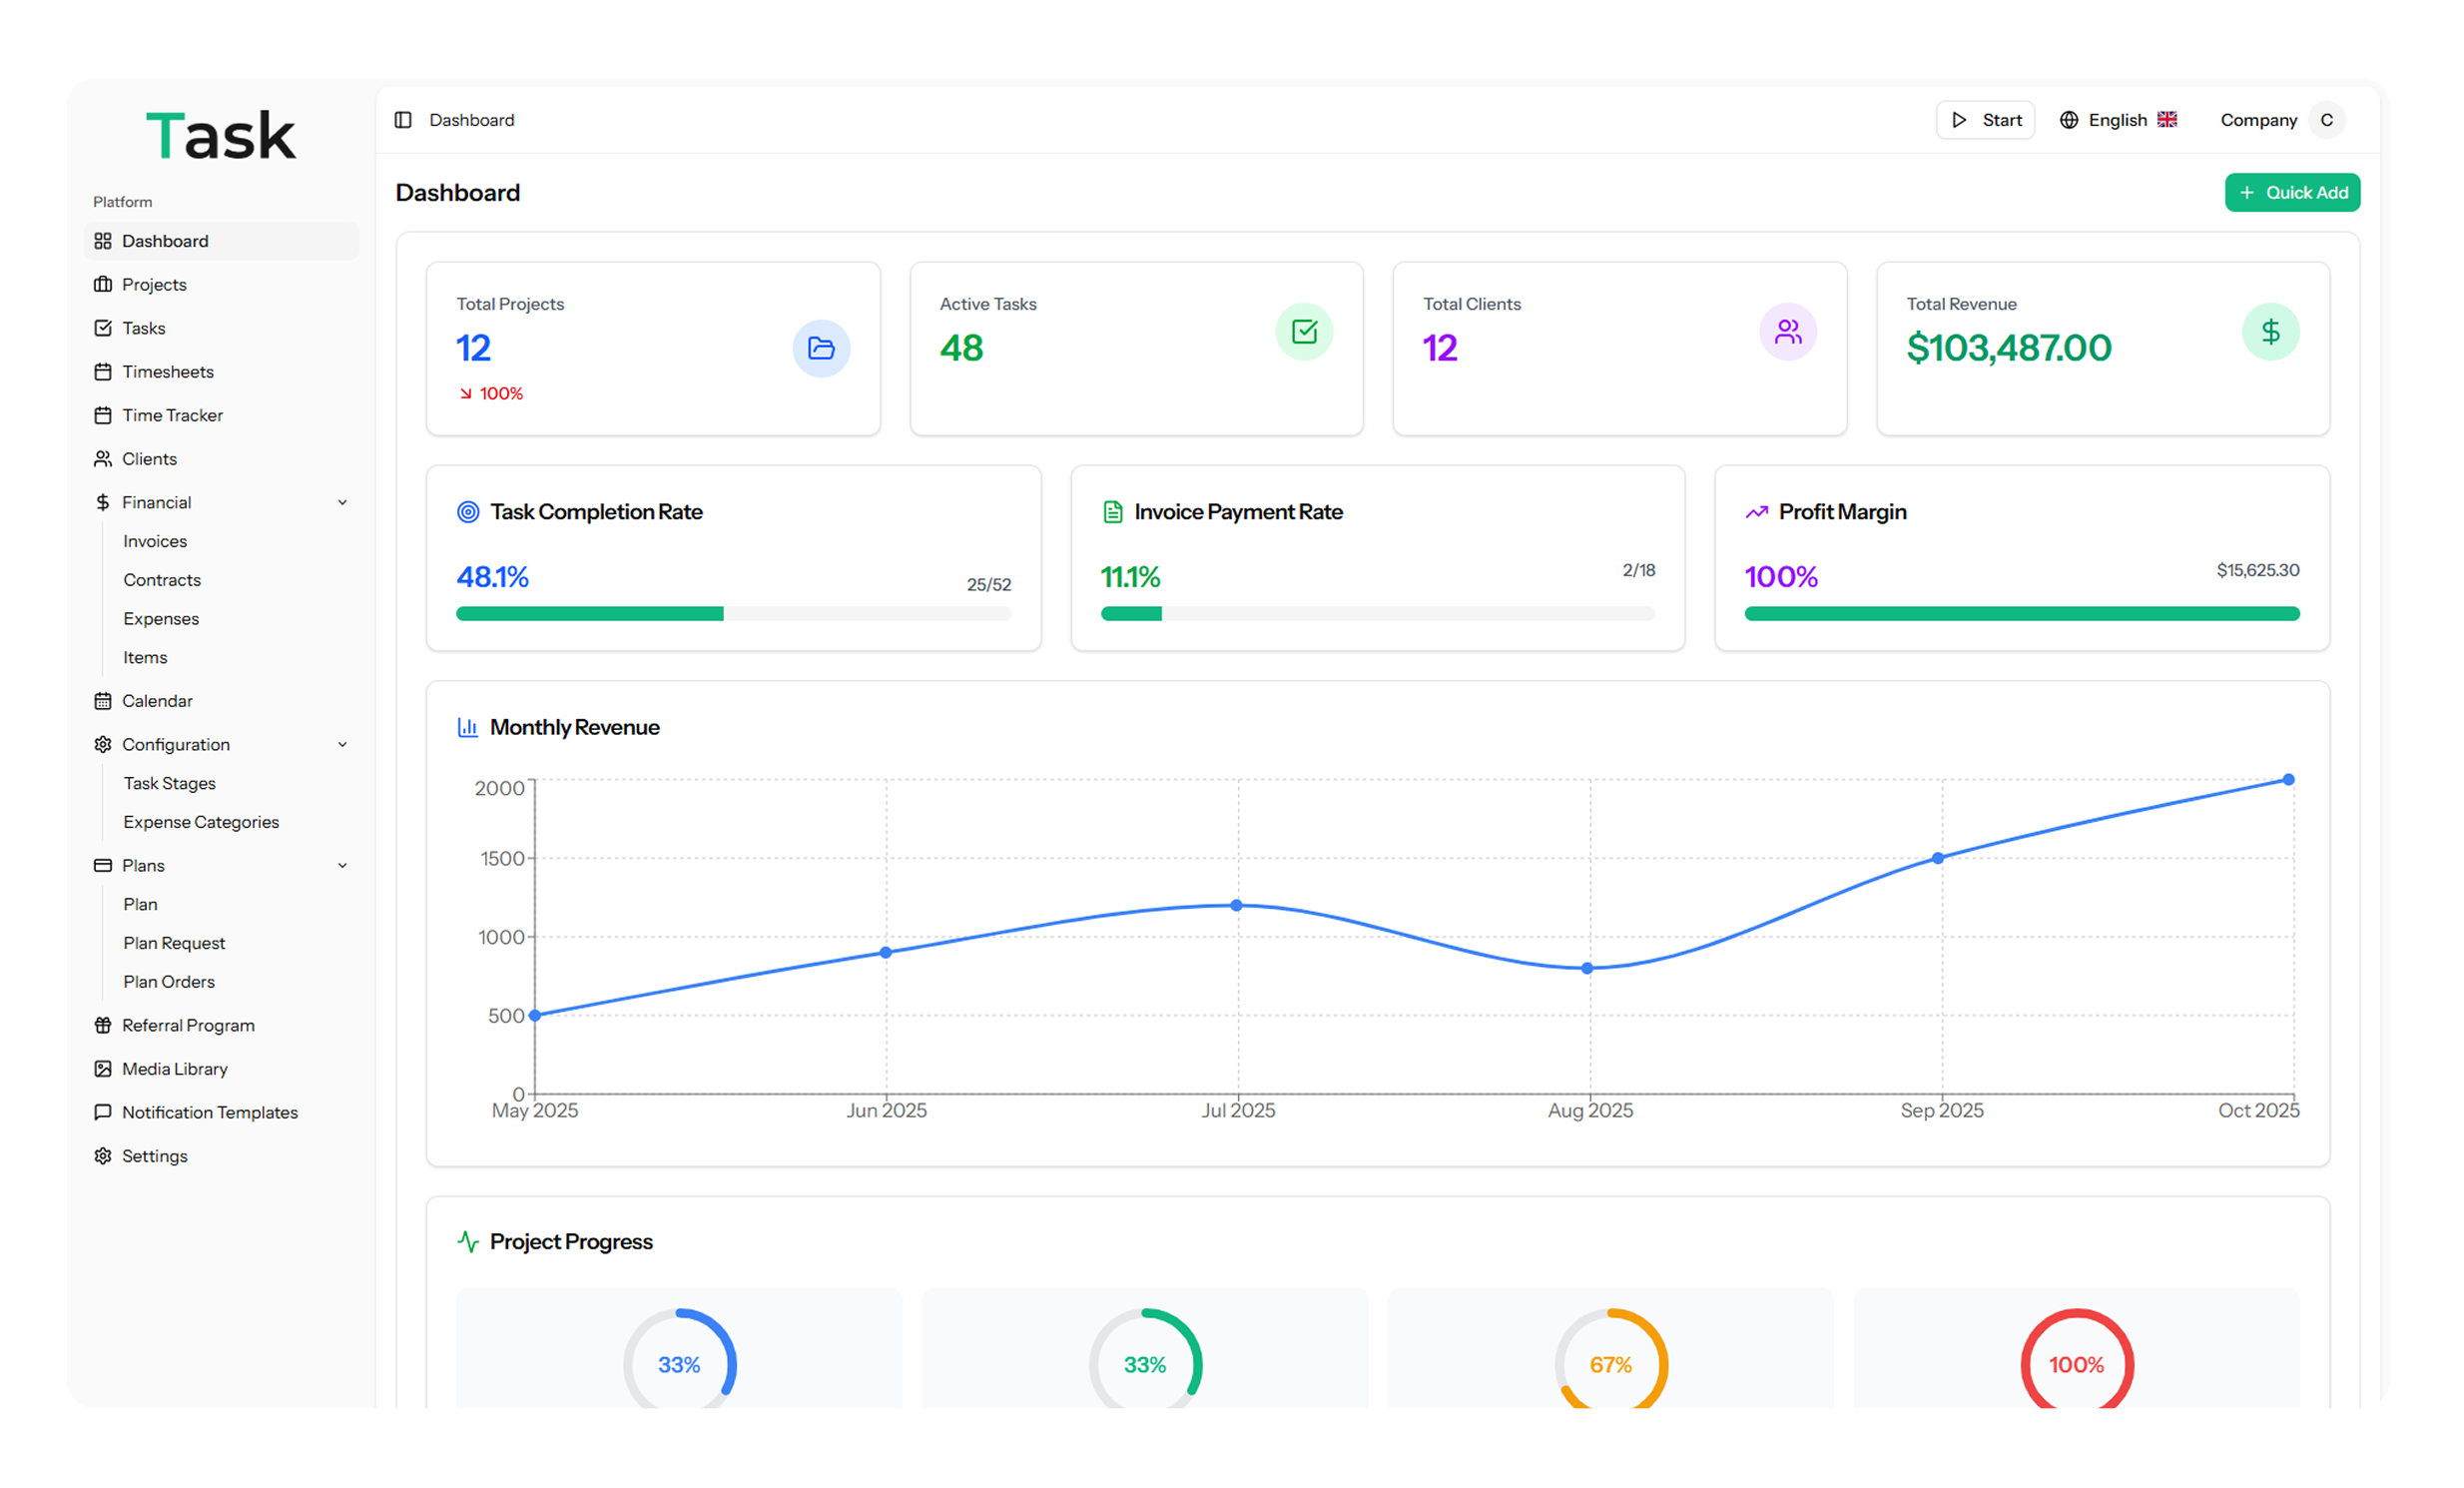Start the timer with Start button

point(1985,120)
